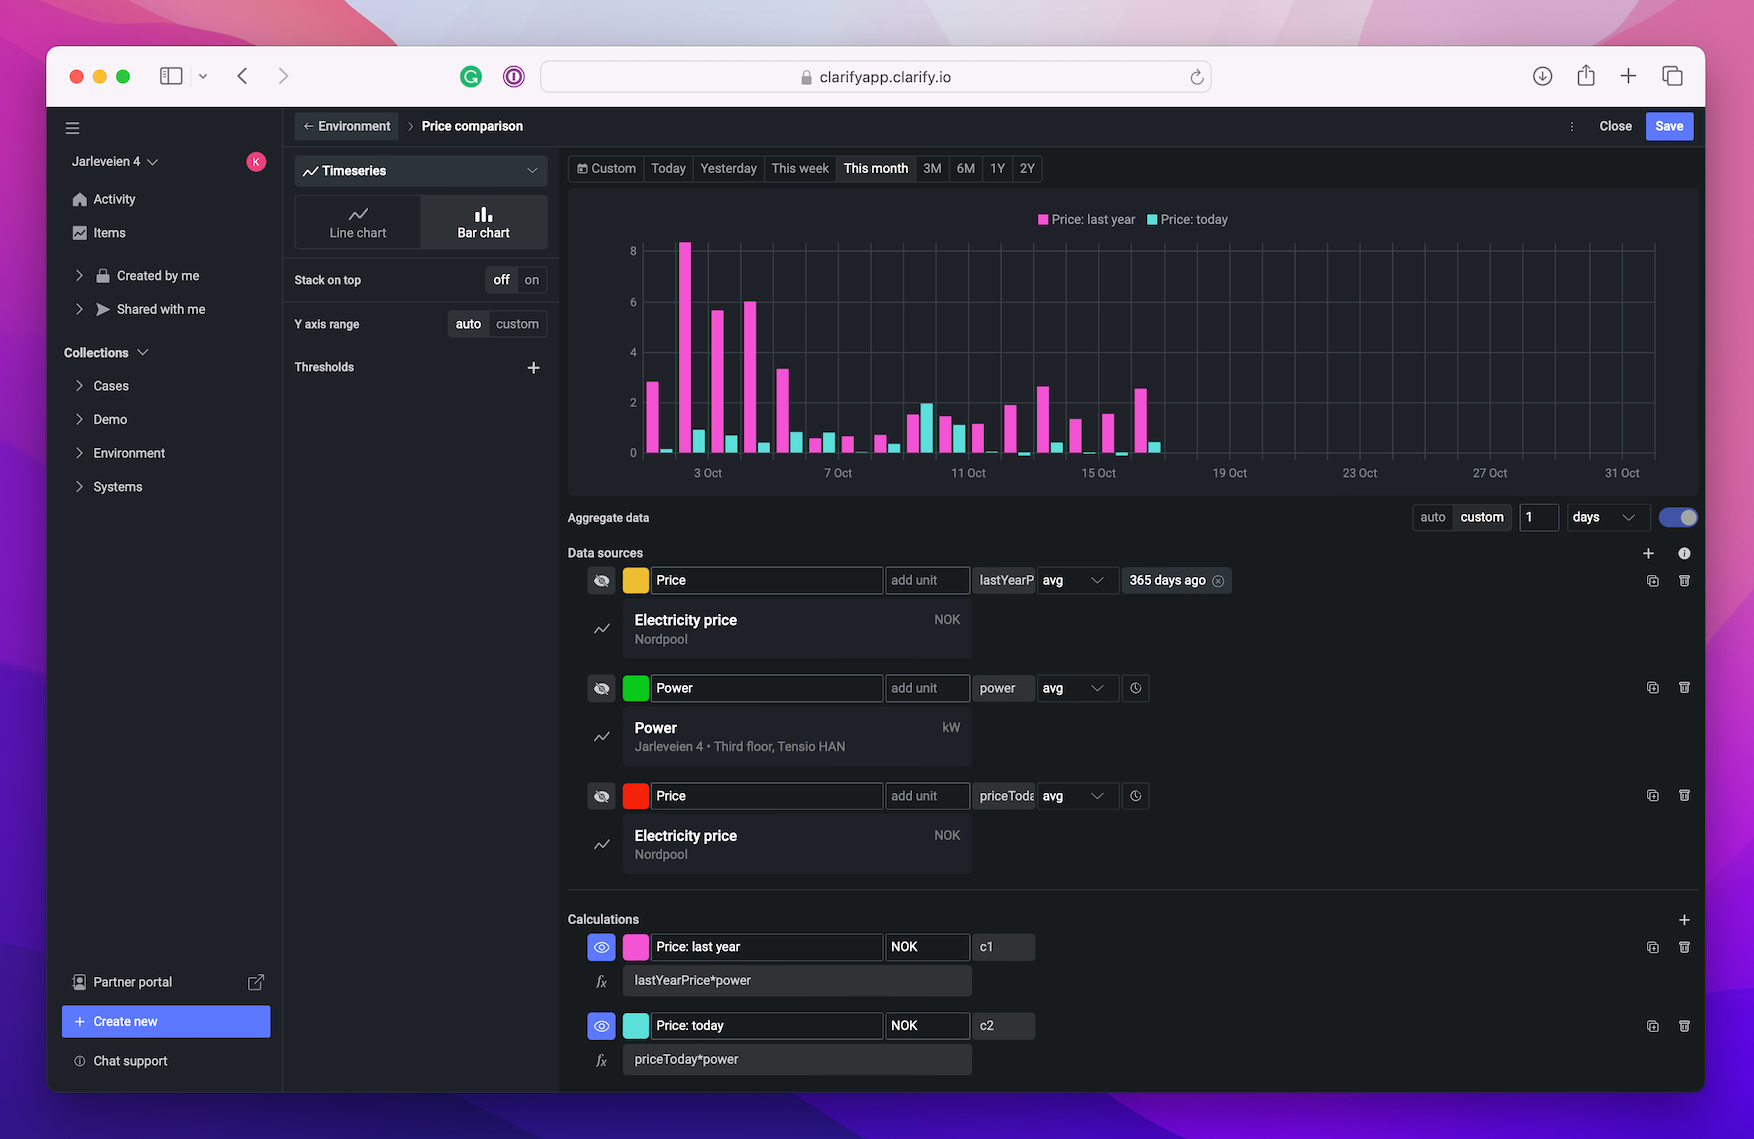
Task: Click the Grammarly extension icon
Action: (x=471, y=76)
